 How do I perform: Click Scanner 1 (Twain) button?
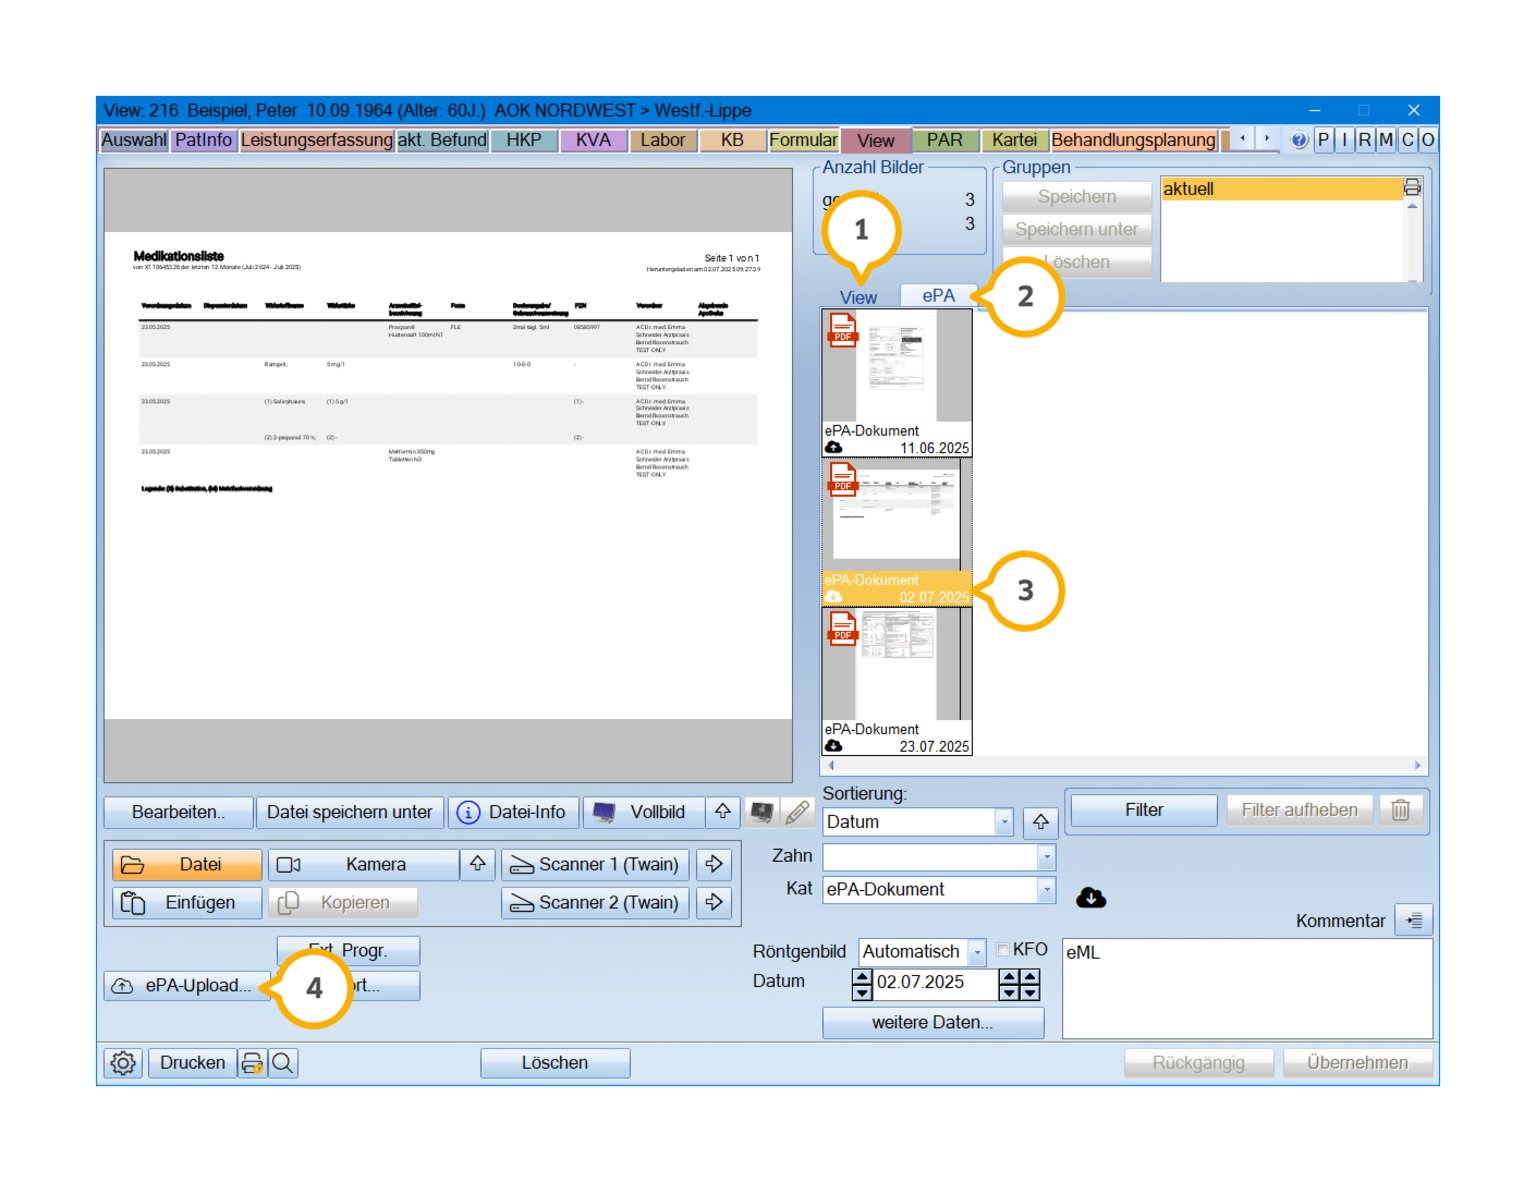tap(595, 864)
